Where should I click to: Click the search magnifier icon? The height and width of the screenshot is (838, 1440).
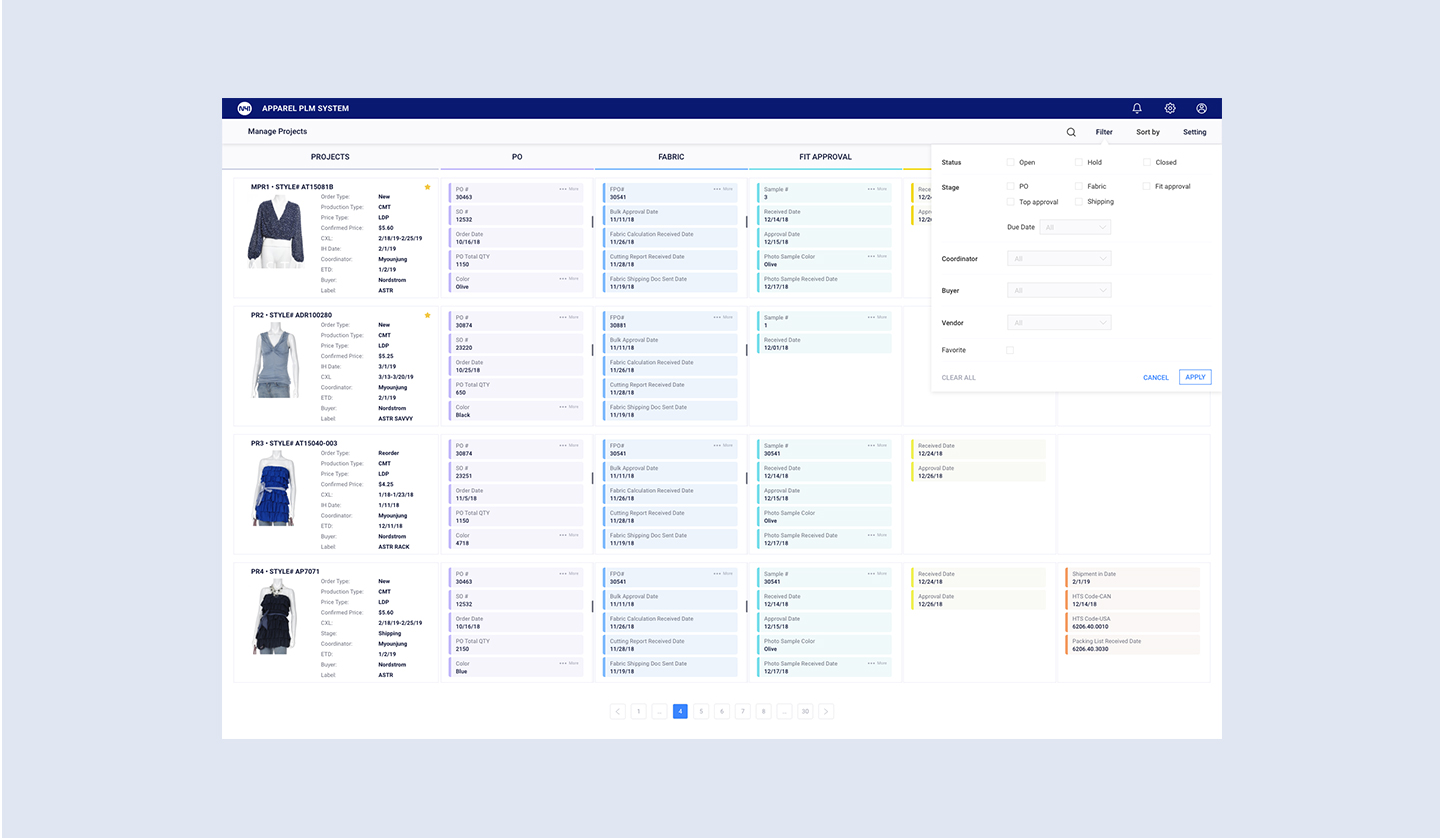[x=1071, y=132]
